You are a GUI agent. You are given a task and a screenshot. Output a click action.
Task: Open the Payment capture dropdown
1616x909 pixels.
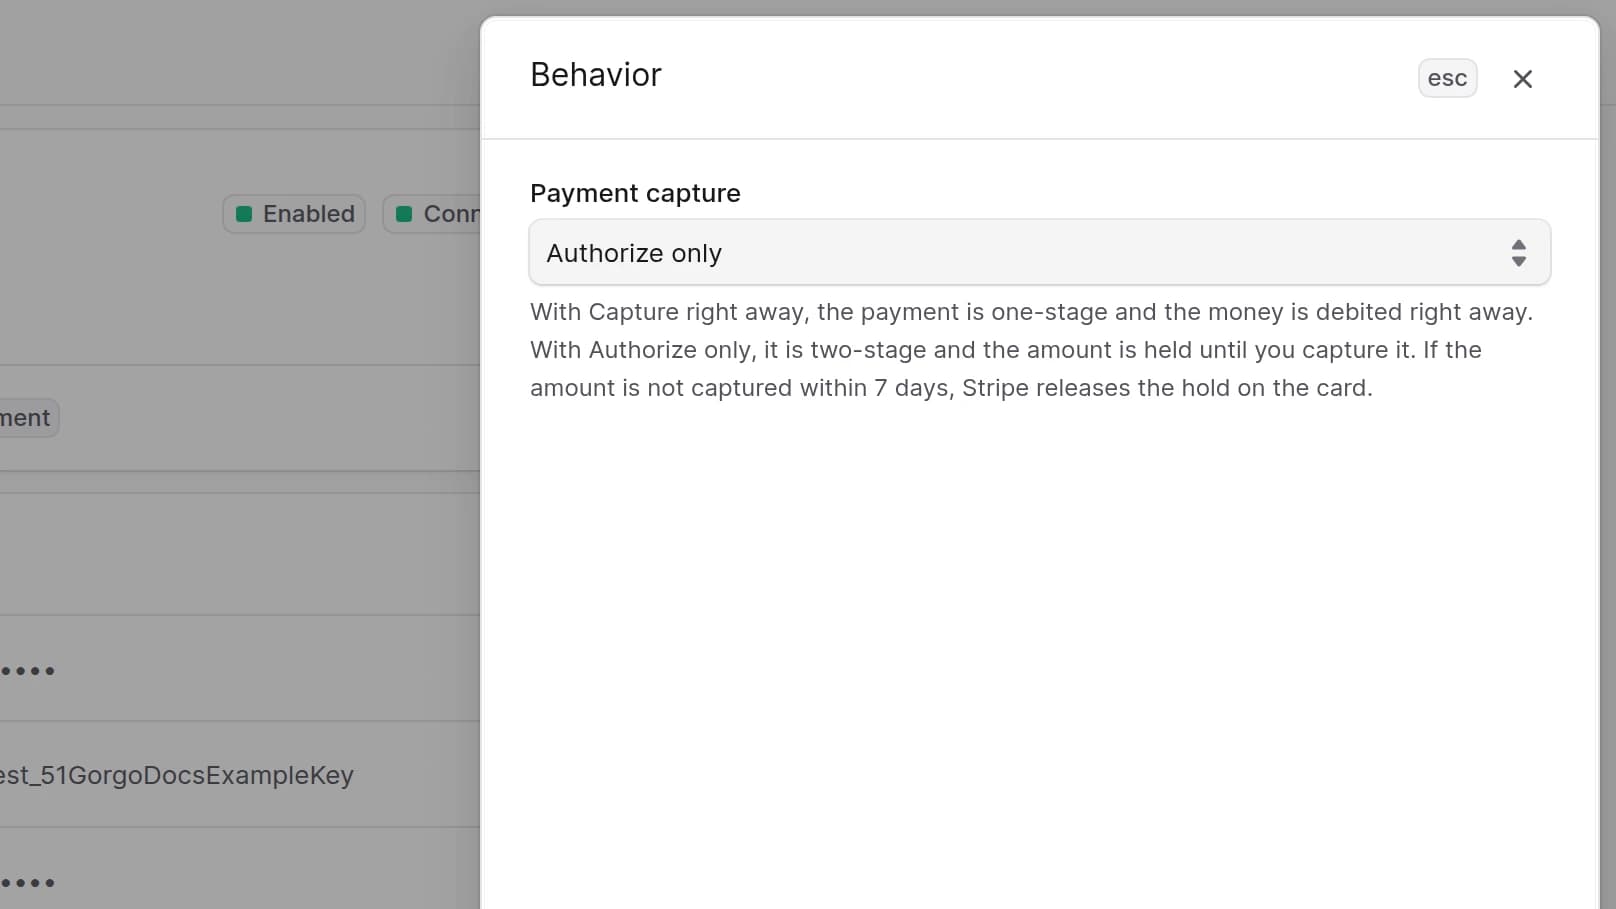[1039, 253]
